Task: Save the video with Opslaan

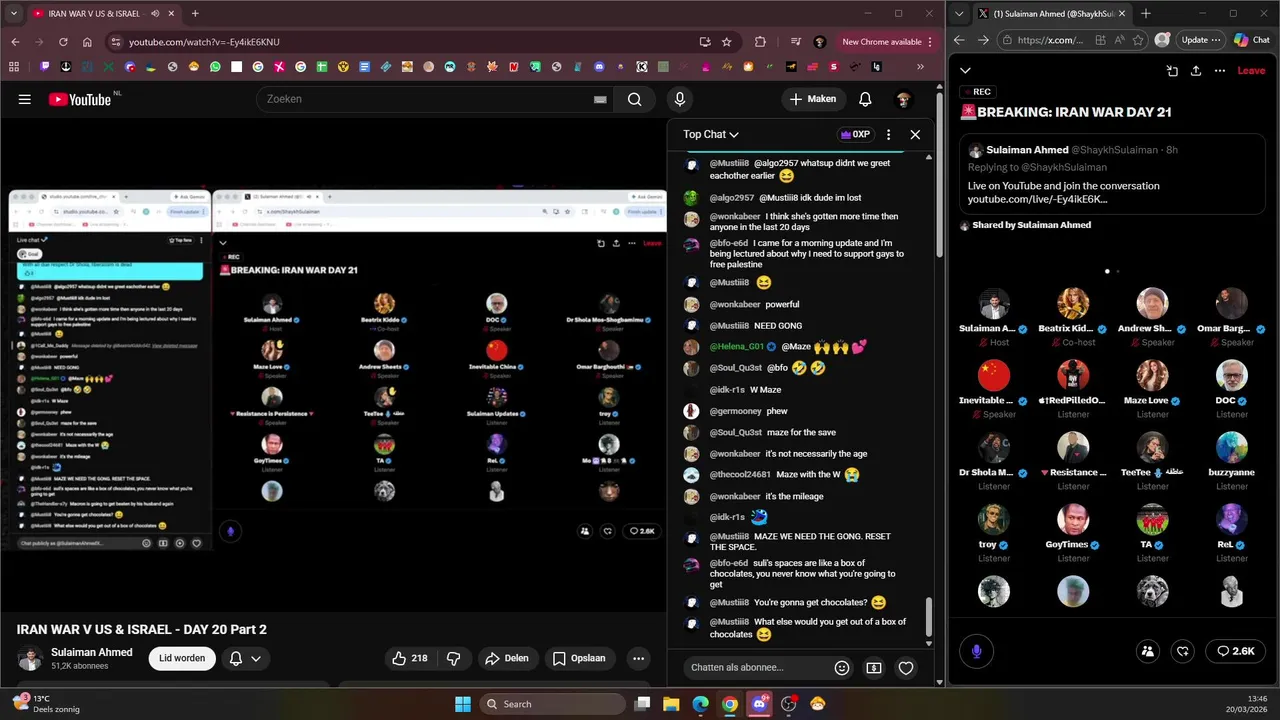Action: (x=579, y=658)
